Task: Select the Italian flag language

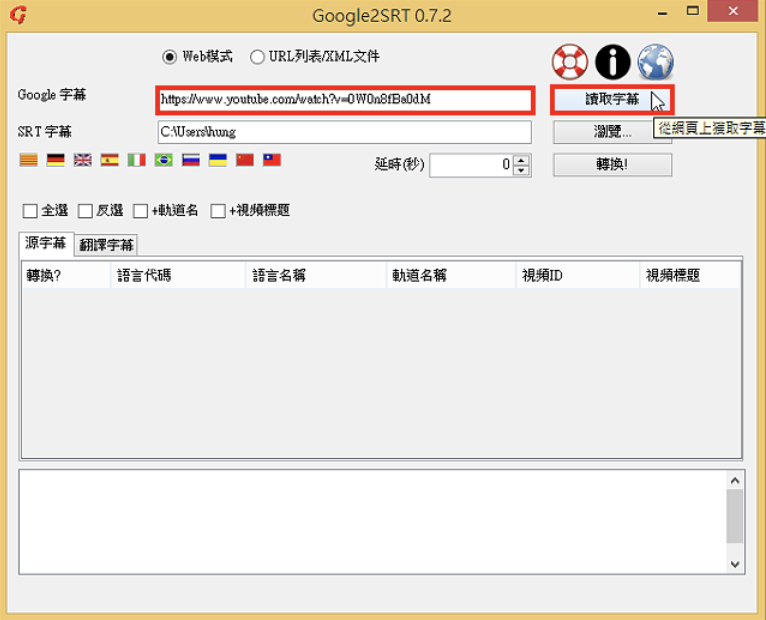Action: (137, 160)
